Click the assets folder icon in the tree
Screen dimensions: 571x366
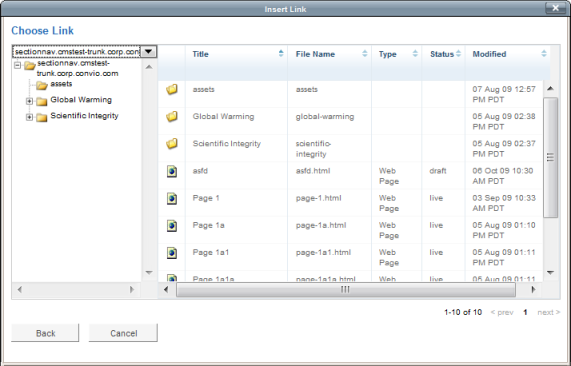pyautogui.click(x=42, y=85)
